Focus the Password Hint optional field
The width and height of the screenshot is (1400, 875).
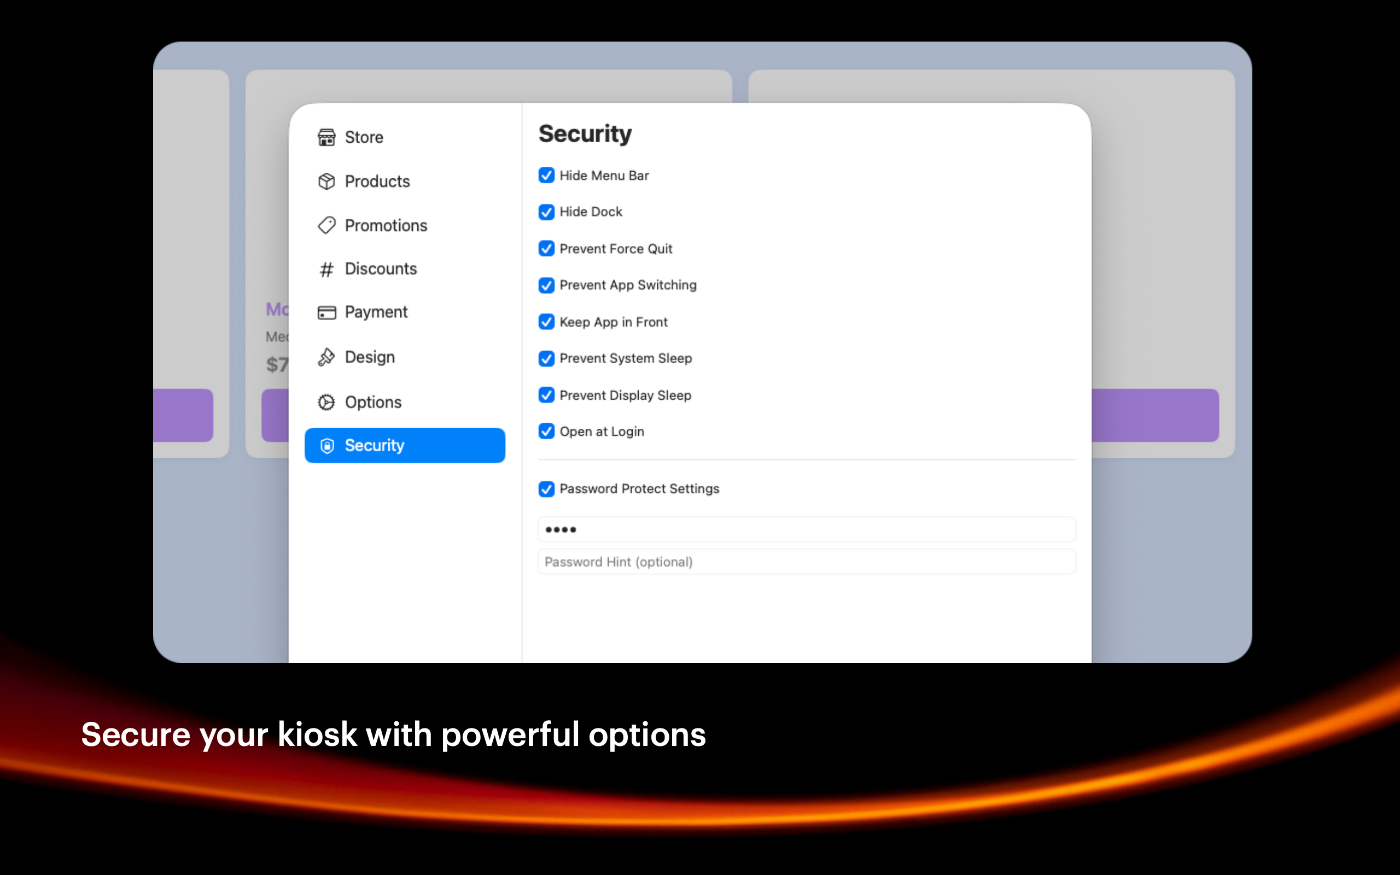[806, 562]
